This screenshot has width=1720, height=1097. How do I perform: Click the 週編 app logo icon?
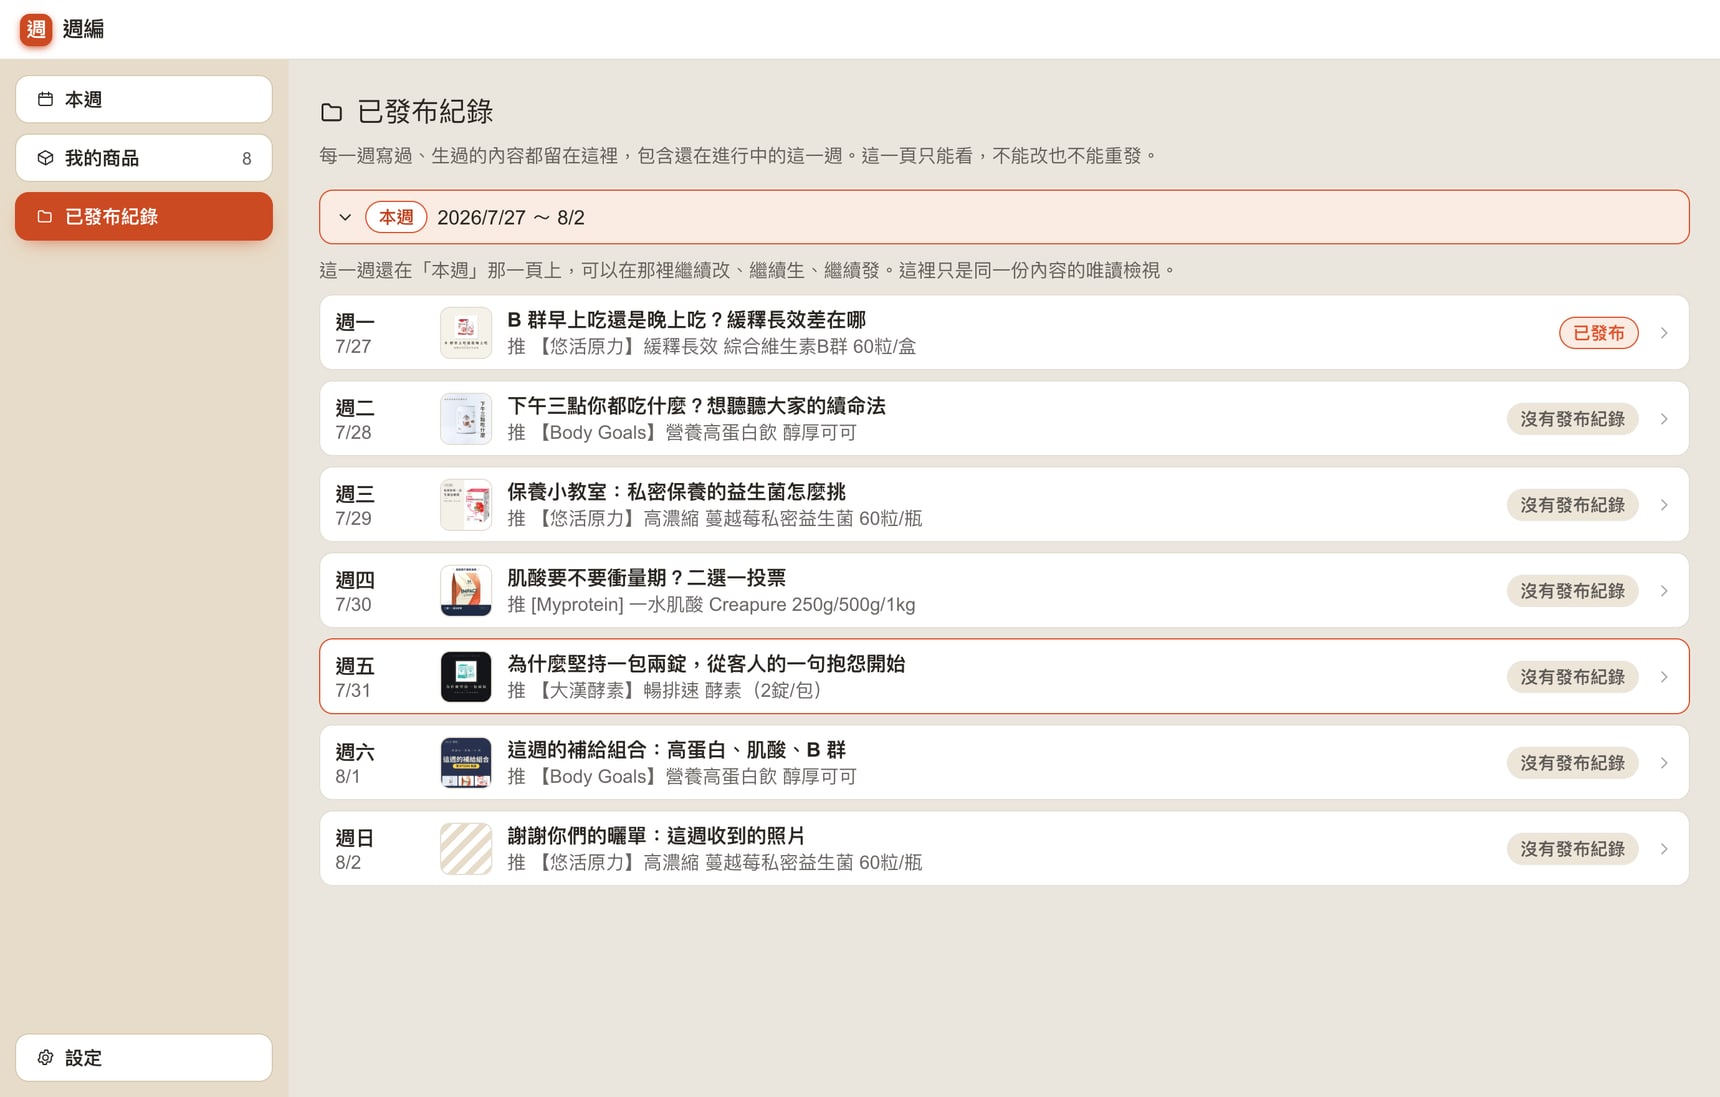point(36,29)
